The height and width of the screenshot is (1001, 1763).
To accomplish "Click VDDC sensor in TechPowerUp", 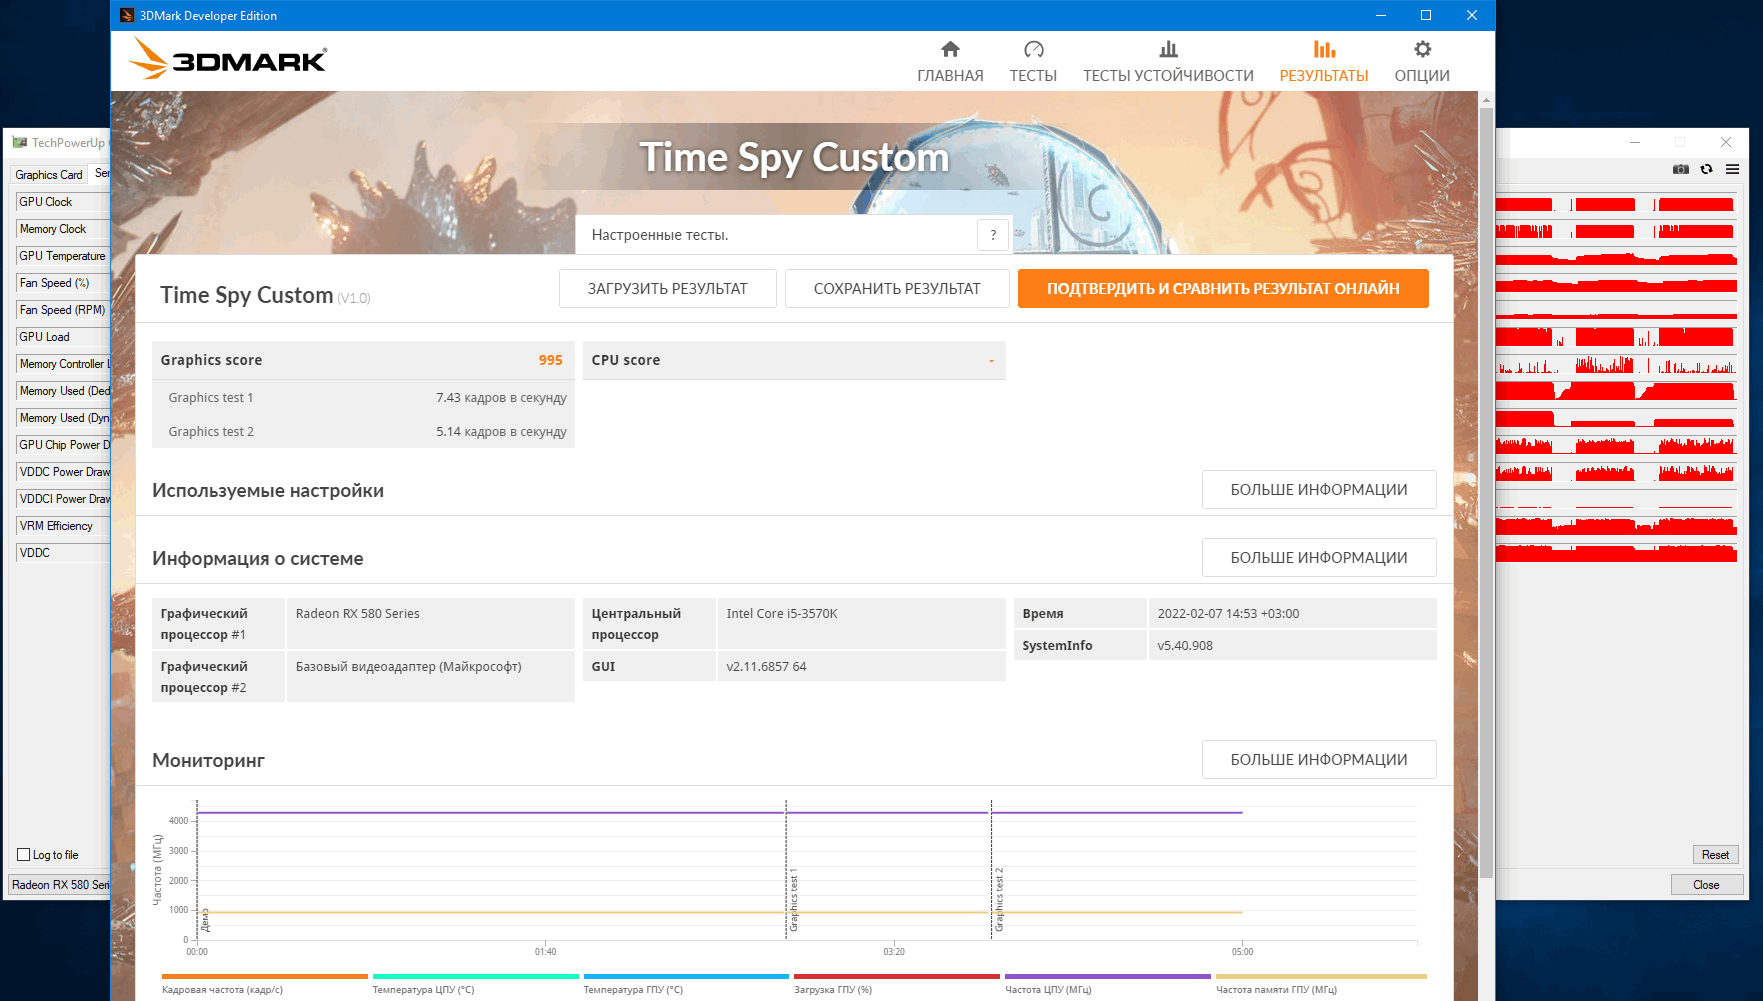I will [63, 553].
